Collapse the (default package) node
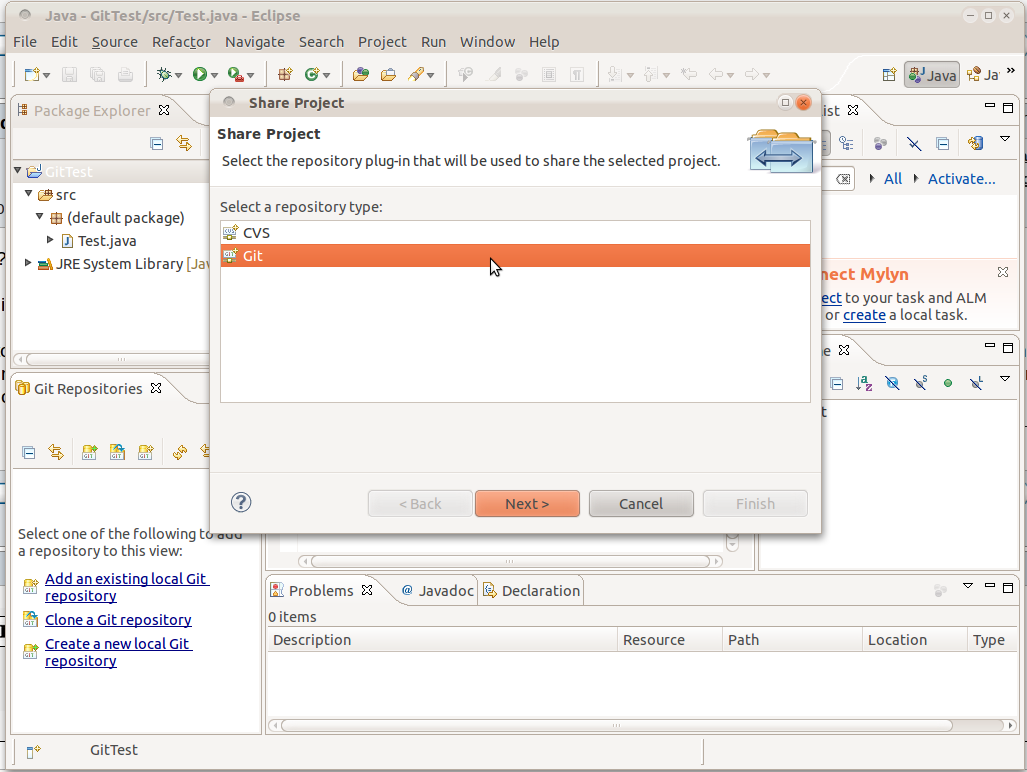 click(x=40, y=217)
